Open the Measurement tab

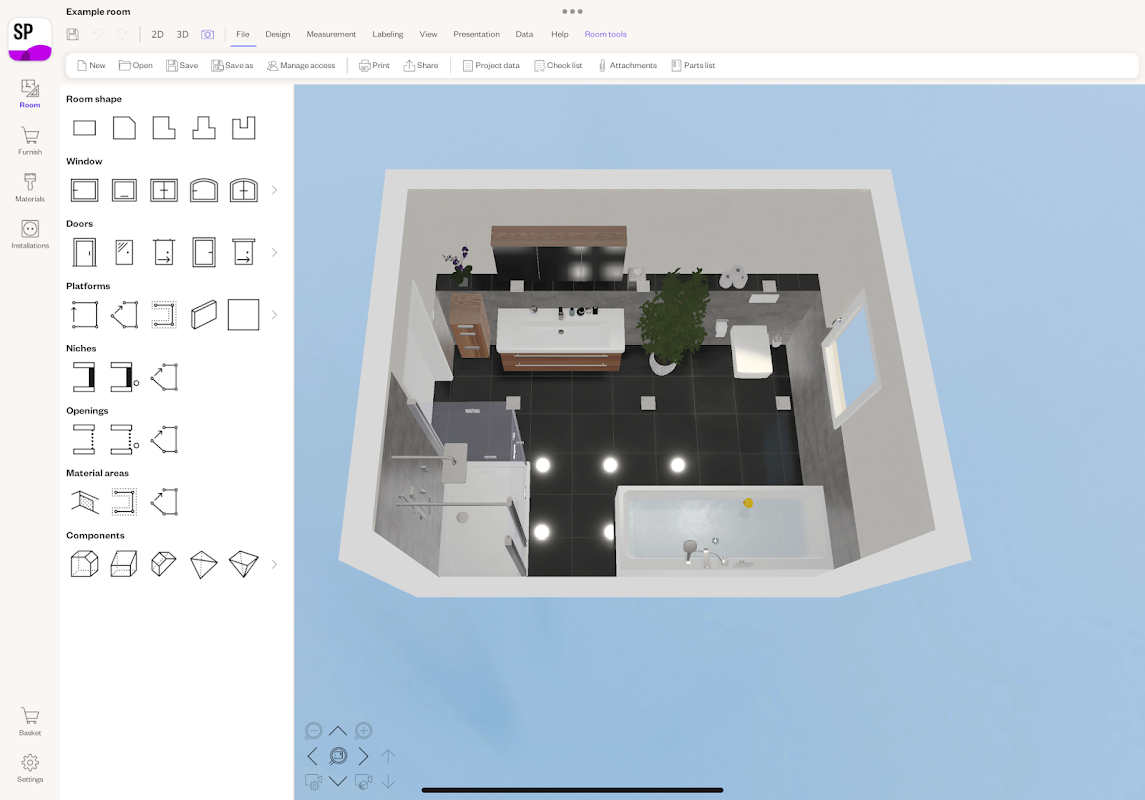pyautogui.click(x=331, y=34)
